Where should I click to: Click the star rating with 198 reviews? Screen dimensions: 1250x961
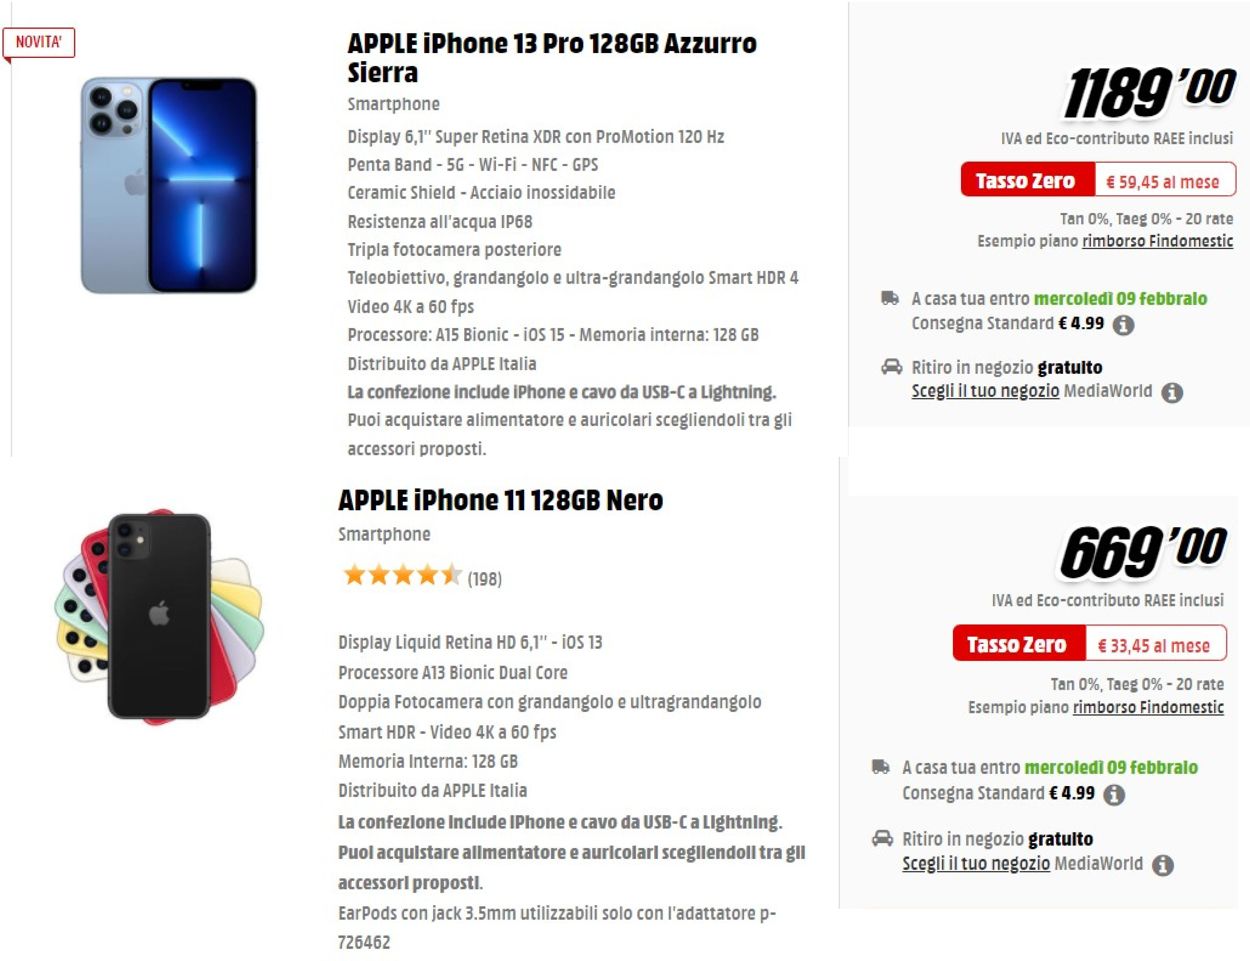point(421,576)
